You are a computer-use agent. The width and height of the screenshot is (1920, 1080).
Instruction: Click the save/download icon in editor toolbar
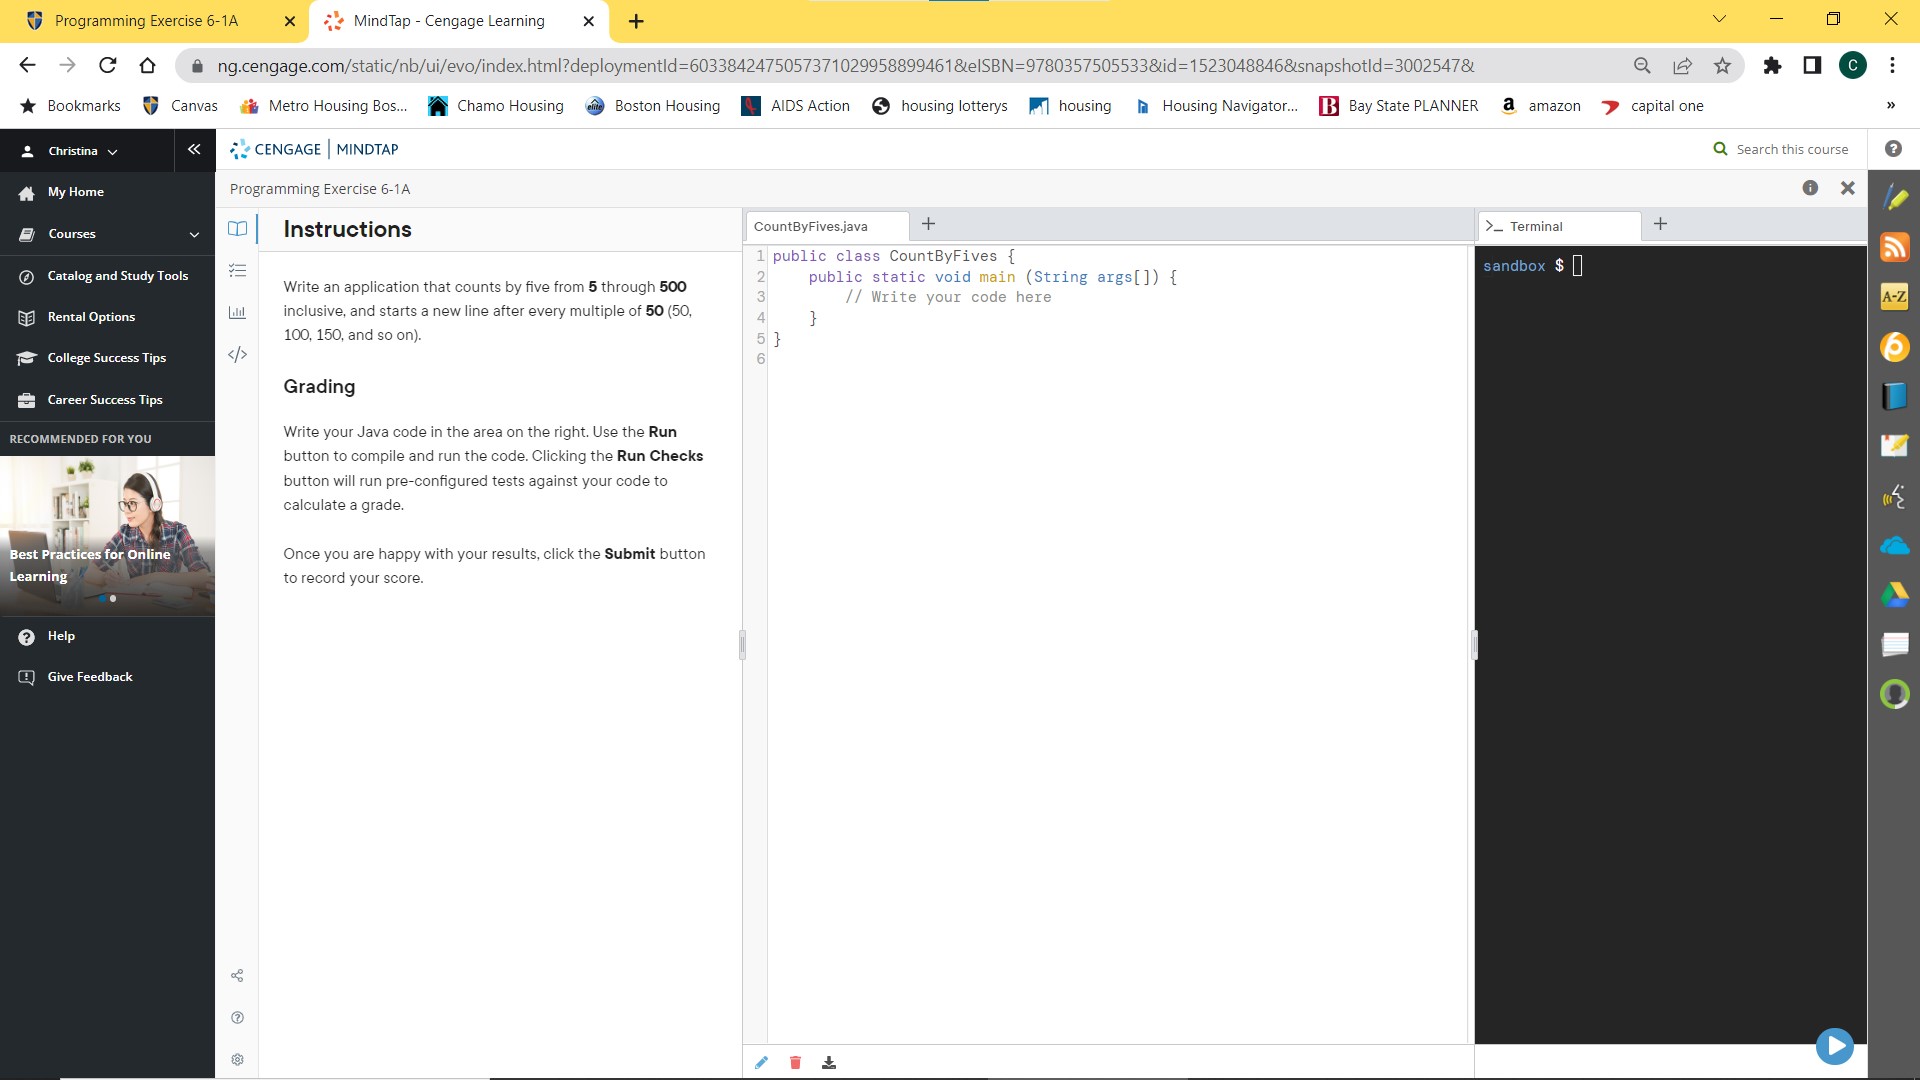[828, 1062]
